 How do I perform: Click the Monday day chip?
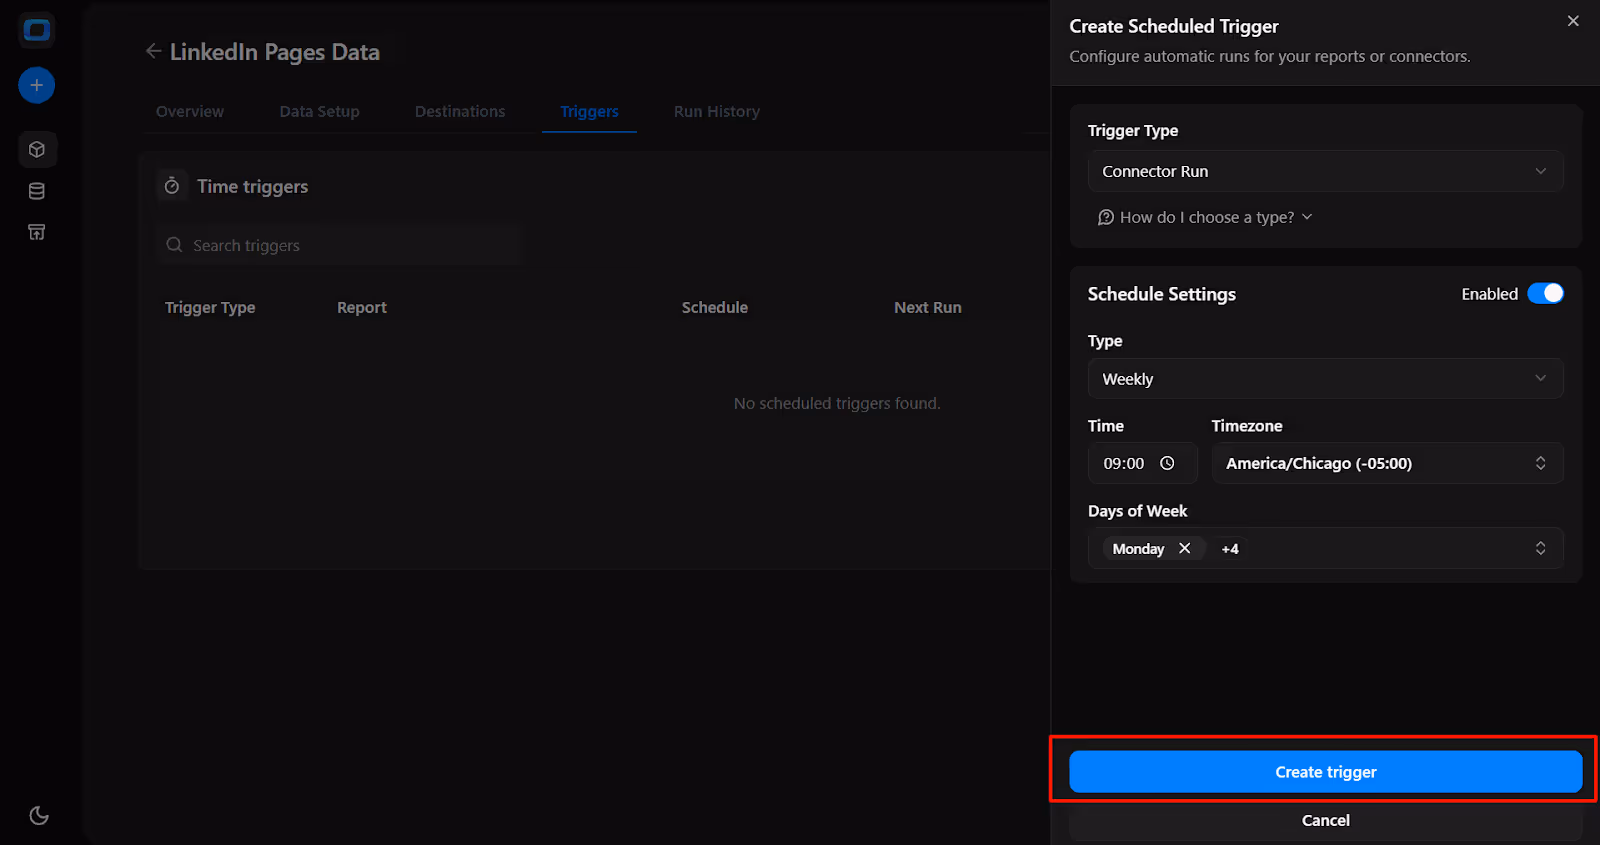[x=1152, y=548]
